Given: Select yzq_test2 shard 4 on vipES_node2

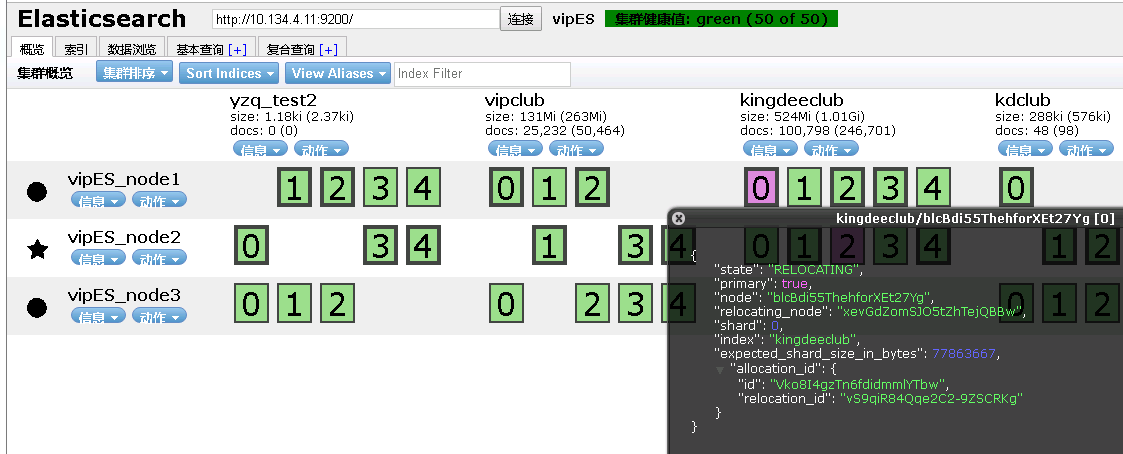Looking at the screenshot, I should point(423,246).
